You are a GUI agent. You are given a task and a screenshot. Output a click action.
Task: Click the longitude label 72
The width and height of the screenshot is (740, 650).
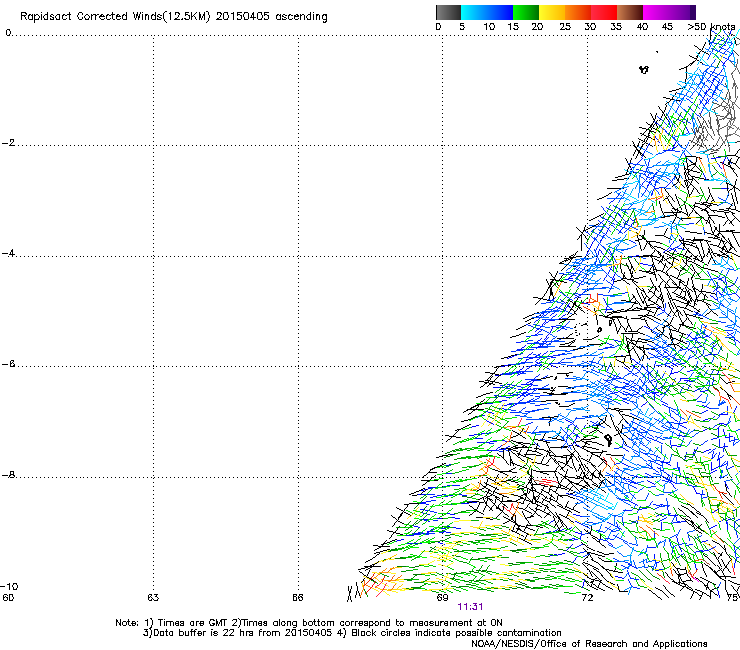pos(587,598)
